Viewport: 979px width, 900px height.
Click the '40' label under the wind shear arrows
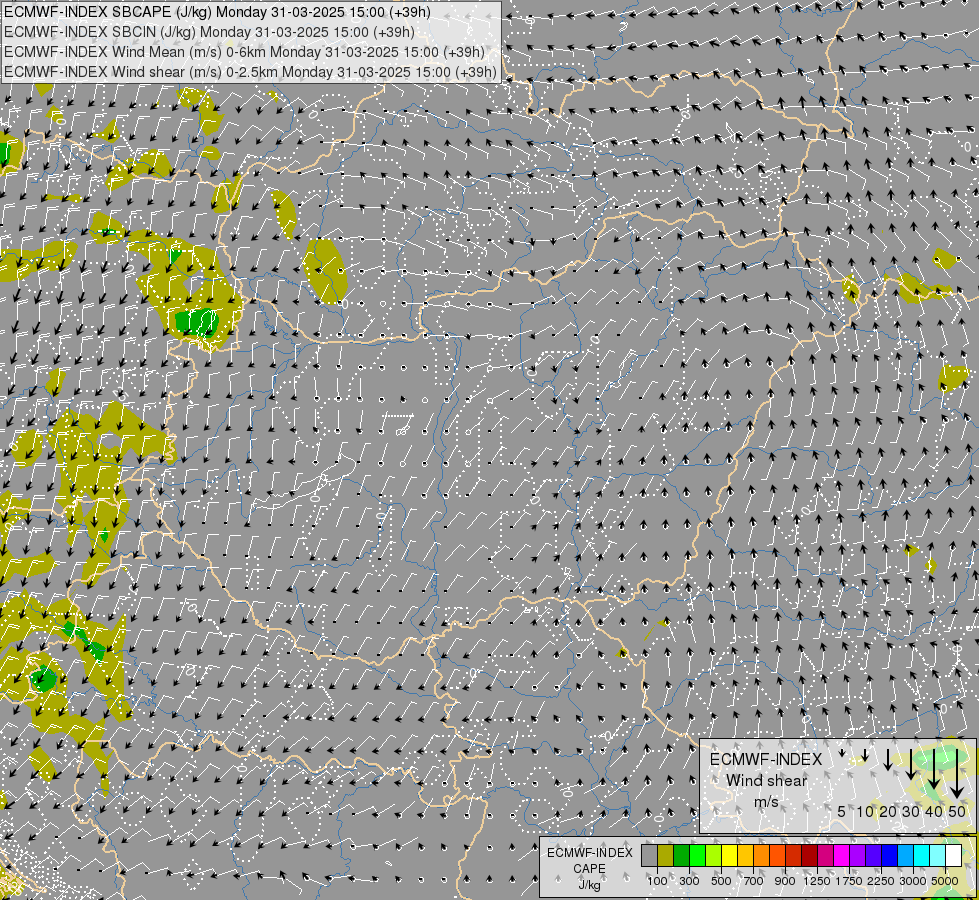coord(933,811)
